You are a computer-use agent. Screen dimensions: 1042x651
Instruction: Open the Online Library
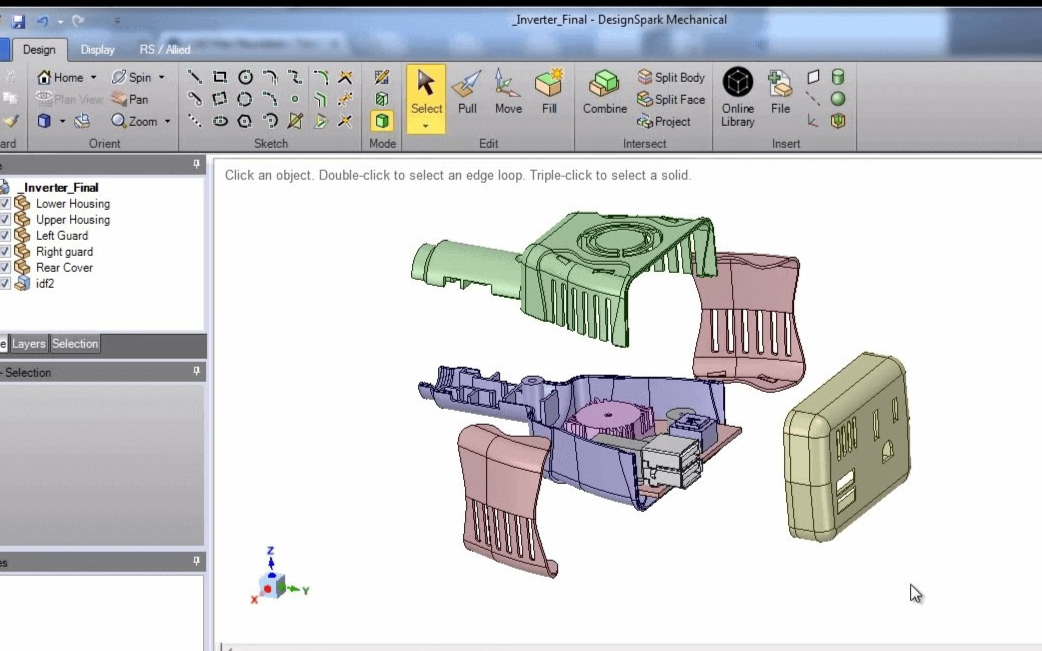pyautogui.click(x=738, y=98)
